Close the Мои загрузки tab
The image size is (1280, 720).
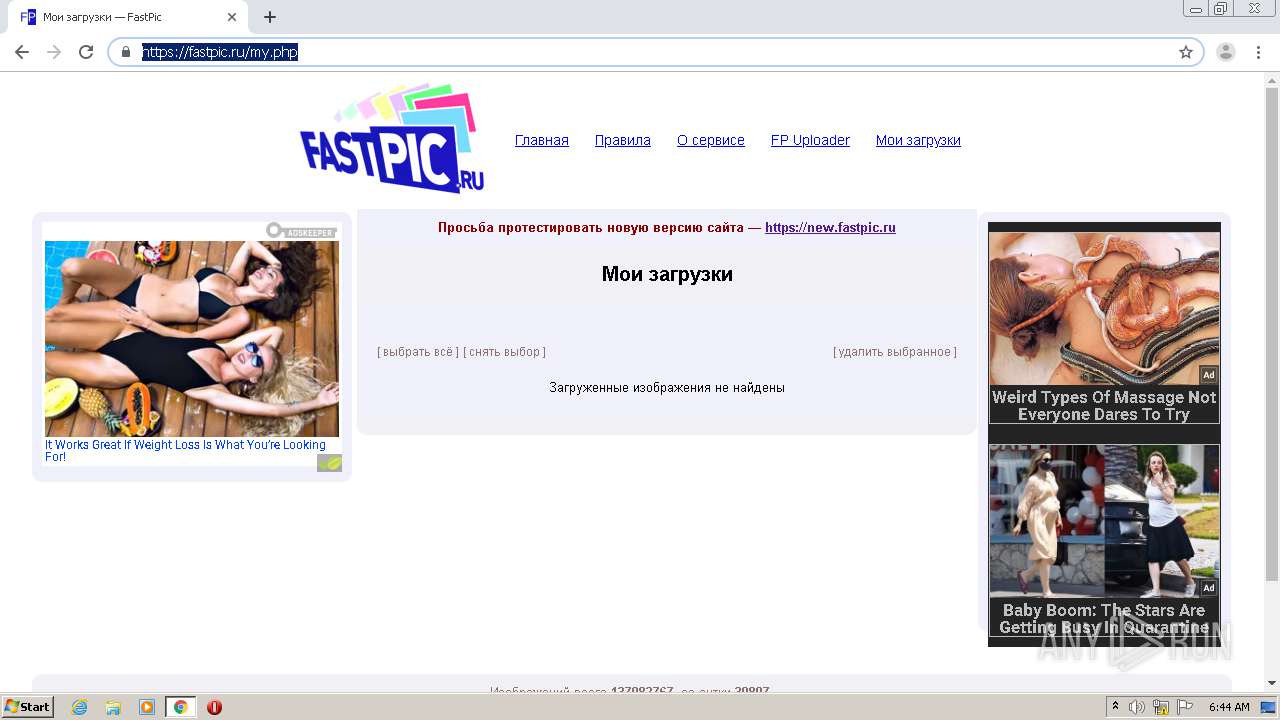pos(232,17)
